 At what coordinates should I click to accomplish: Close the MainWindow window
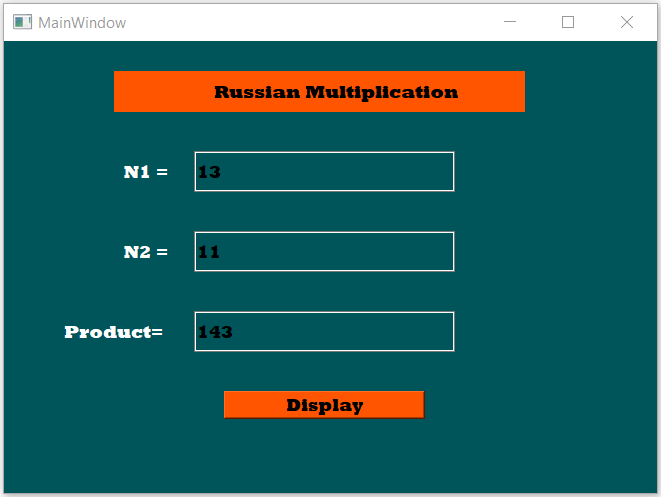point(627,22)
